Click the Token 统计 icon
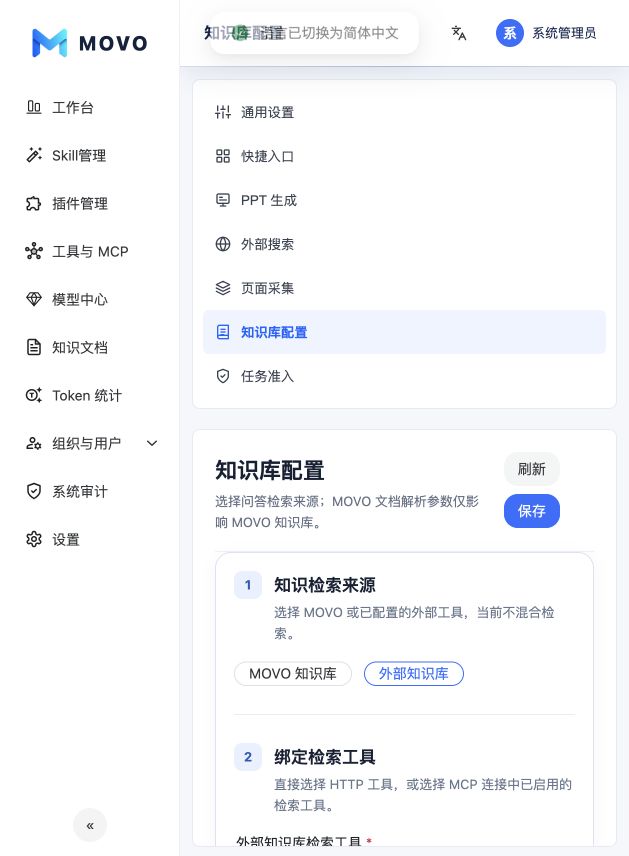 [x=34, y=395]
